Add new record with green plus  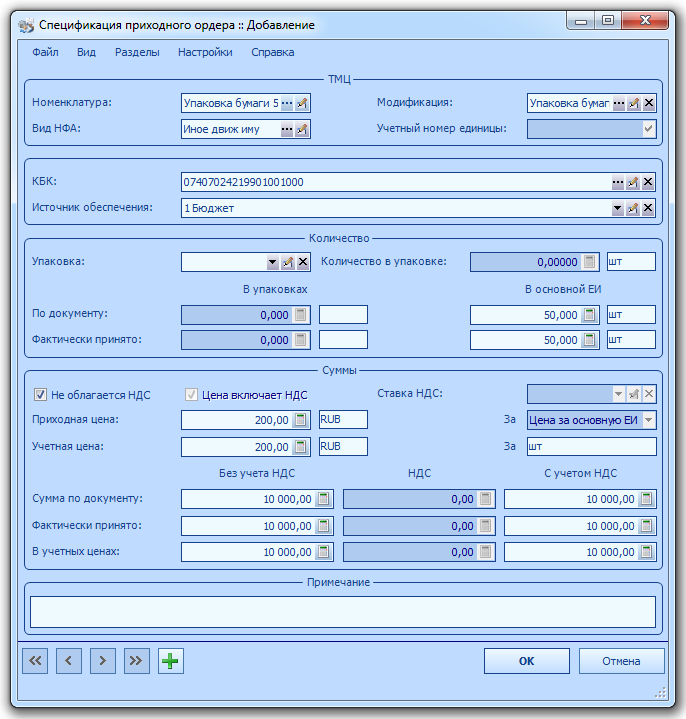pos(171,661)
